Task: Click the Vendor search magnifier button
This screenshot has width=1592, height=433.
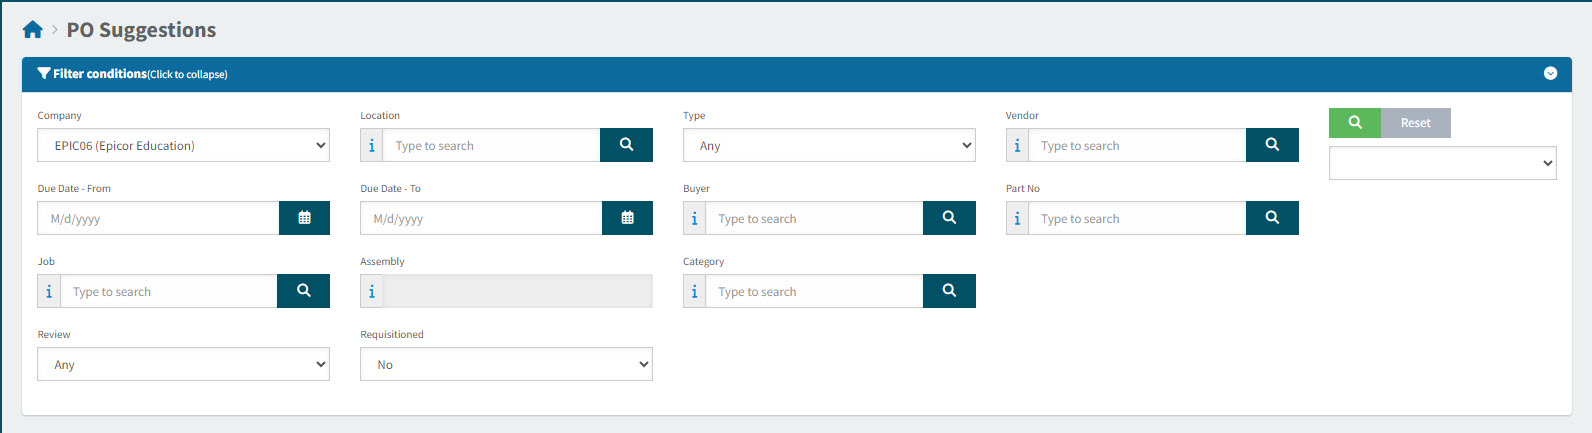Action: tap(1272, 145)
